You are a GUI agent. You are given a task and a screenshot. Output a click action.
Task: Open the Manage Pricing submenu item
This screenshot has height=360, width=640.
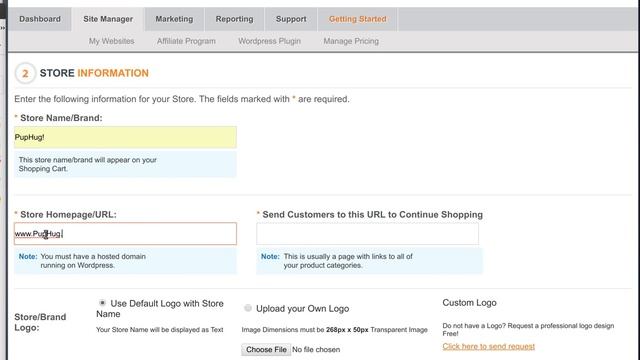tap(351, 41)
